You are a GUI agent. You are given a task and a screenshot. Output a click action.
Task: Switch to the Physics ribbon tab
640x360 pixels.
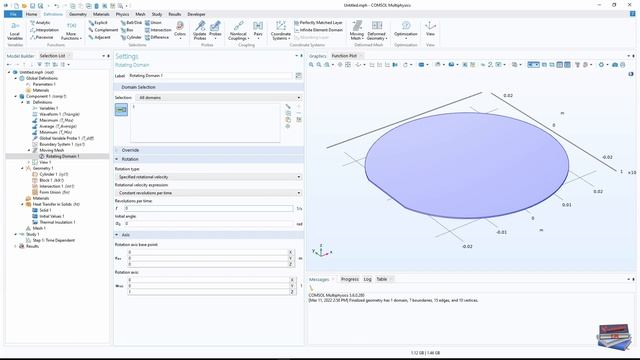(122, 14)
